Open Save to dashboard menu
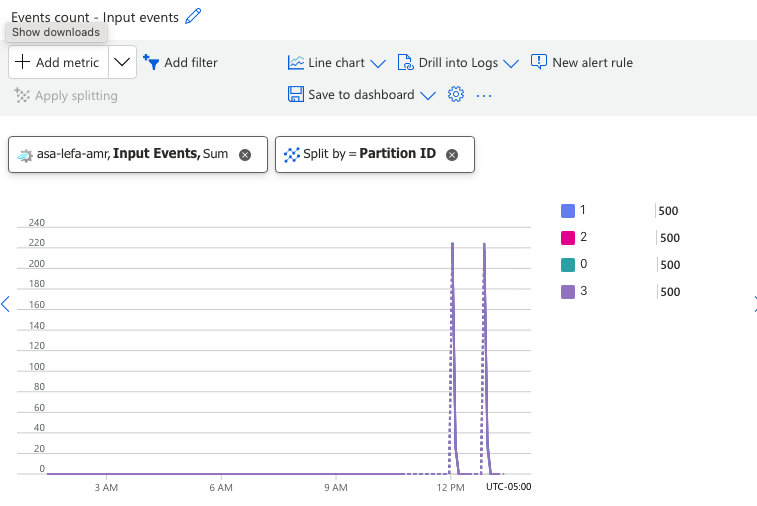Image resolution: width=757 pixels, height=506 pixels. pos(362,95)
